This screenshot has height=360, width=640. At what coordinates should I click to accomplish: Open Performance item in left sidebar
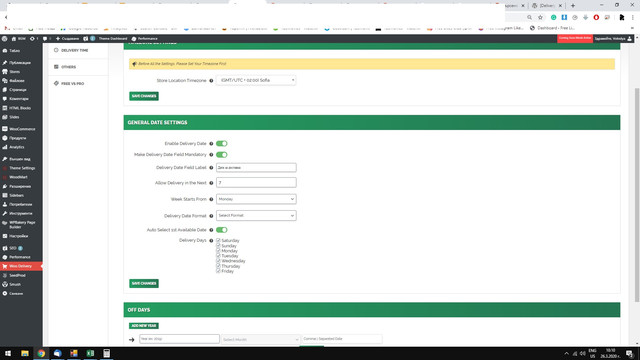[21, 257]
